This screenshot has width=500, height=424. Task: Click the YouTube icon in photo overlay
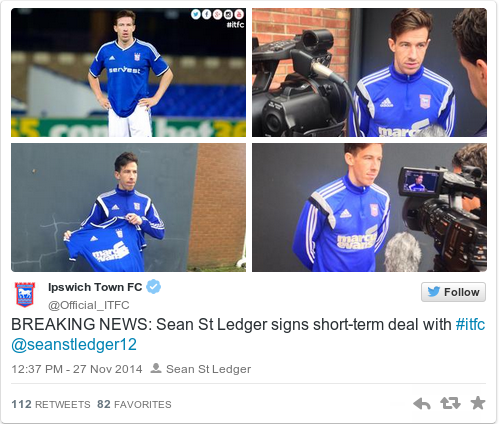point(239,14)
